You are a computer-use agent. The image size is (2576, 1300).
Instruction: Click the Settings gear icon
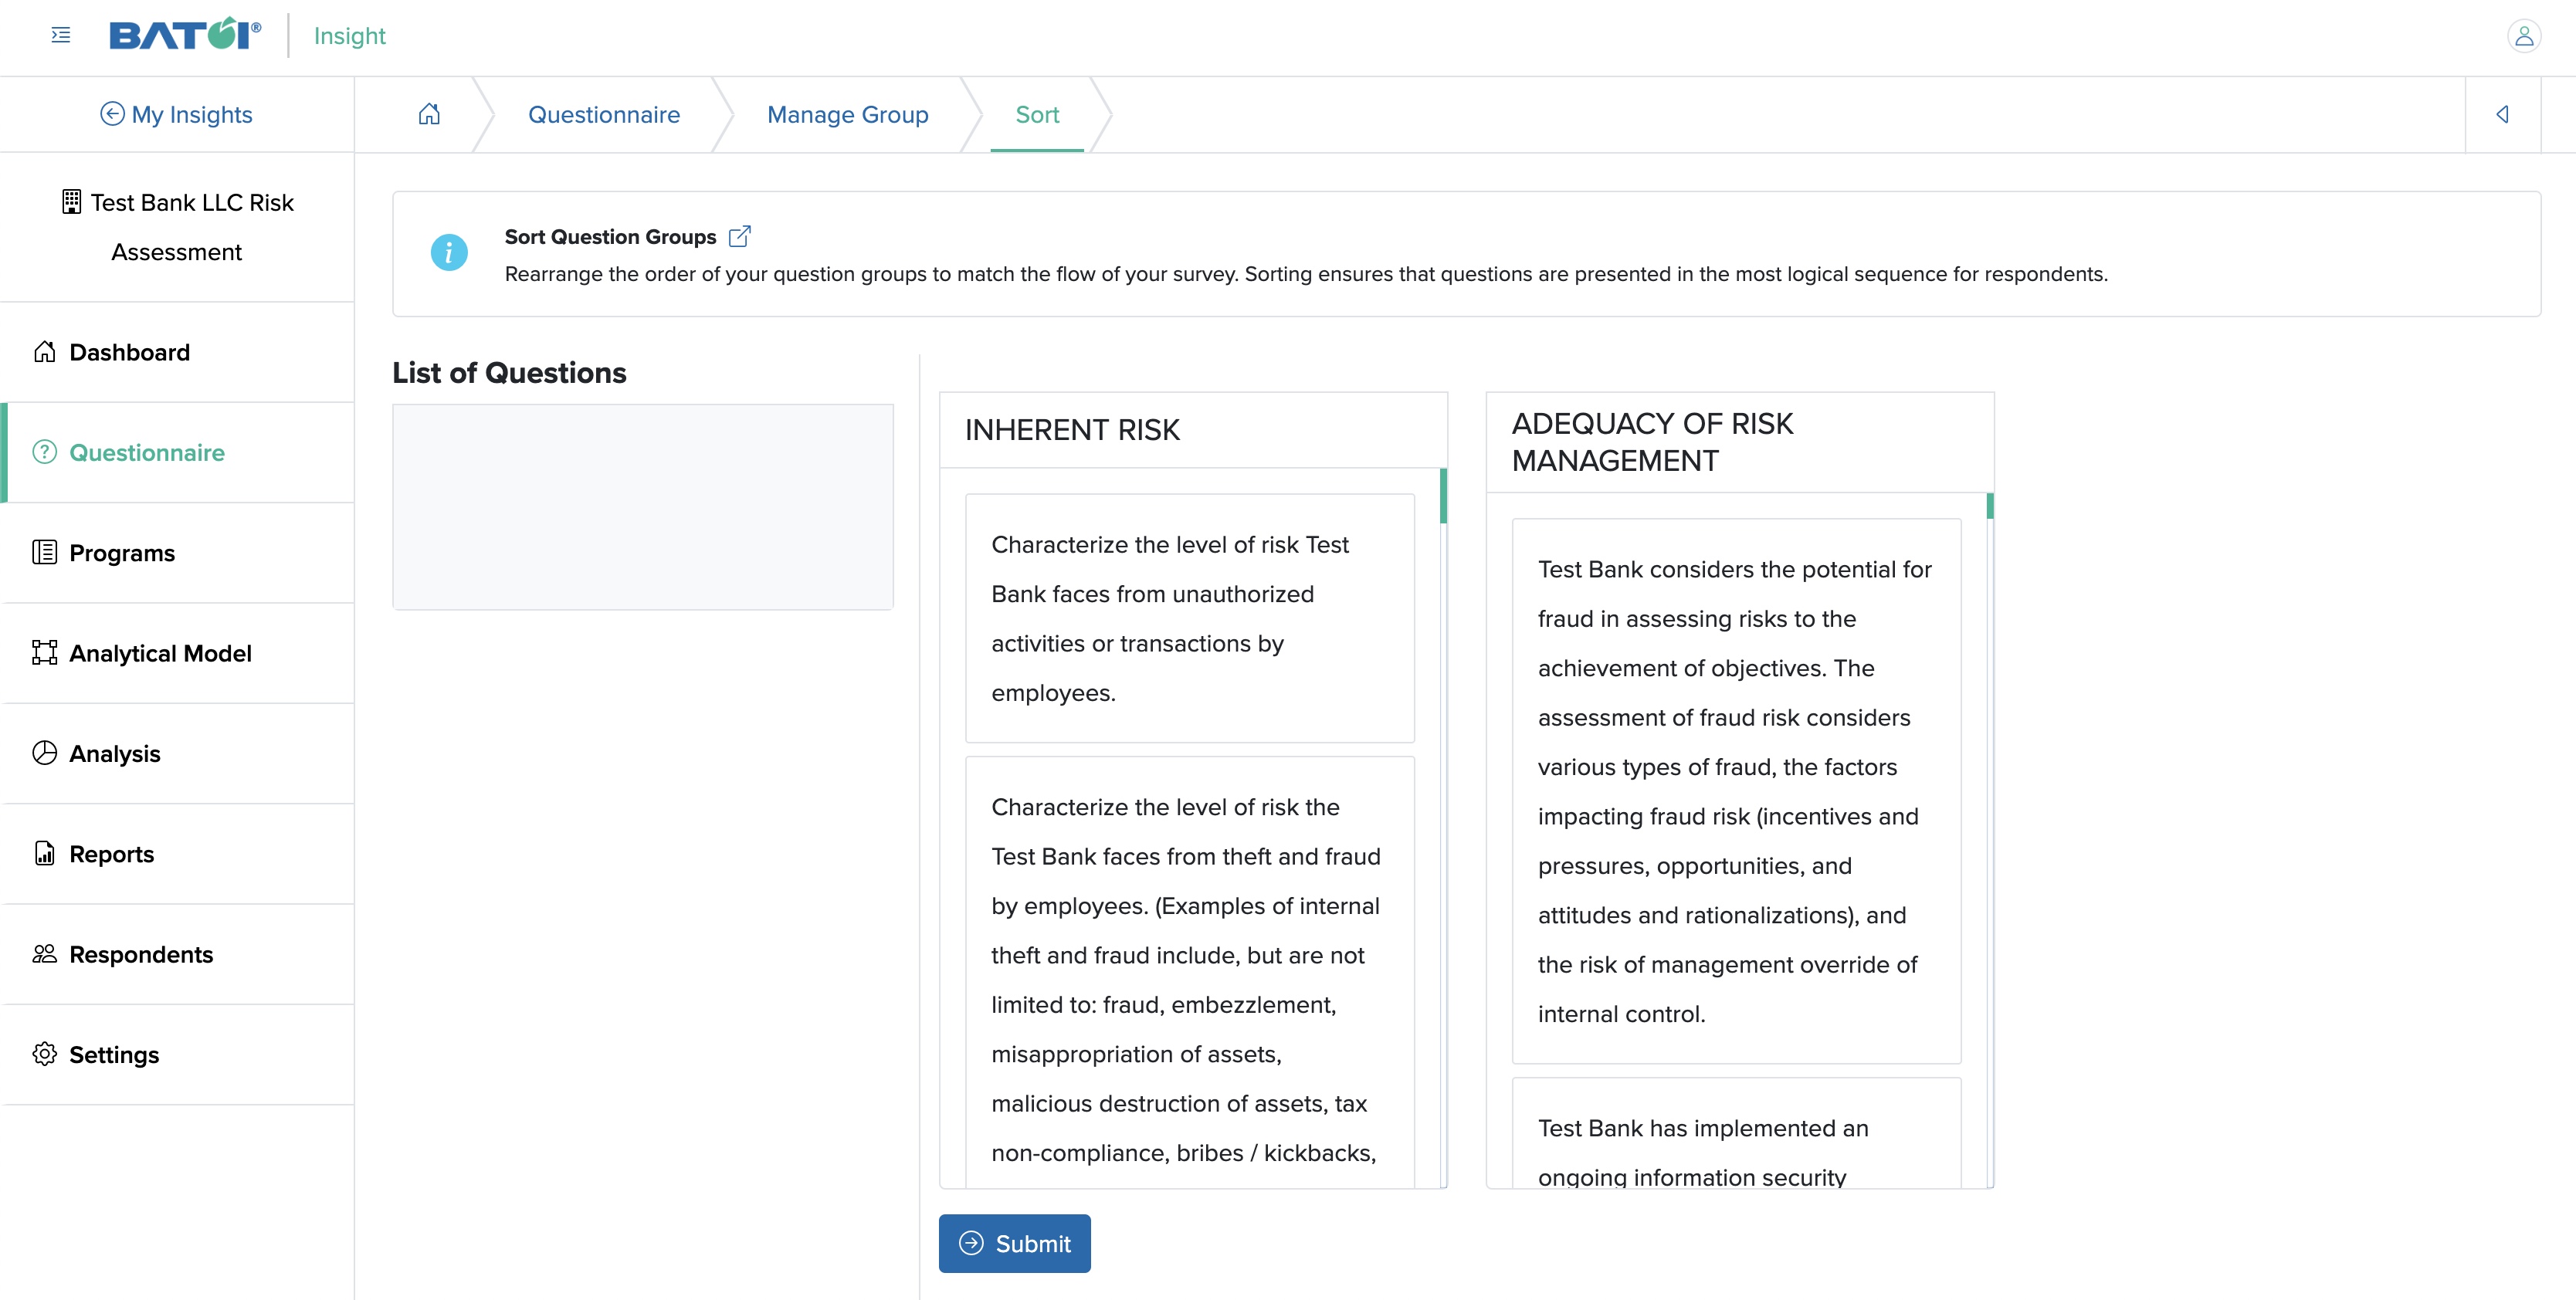pyautogui.click(x=45, y=1054)
